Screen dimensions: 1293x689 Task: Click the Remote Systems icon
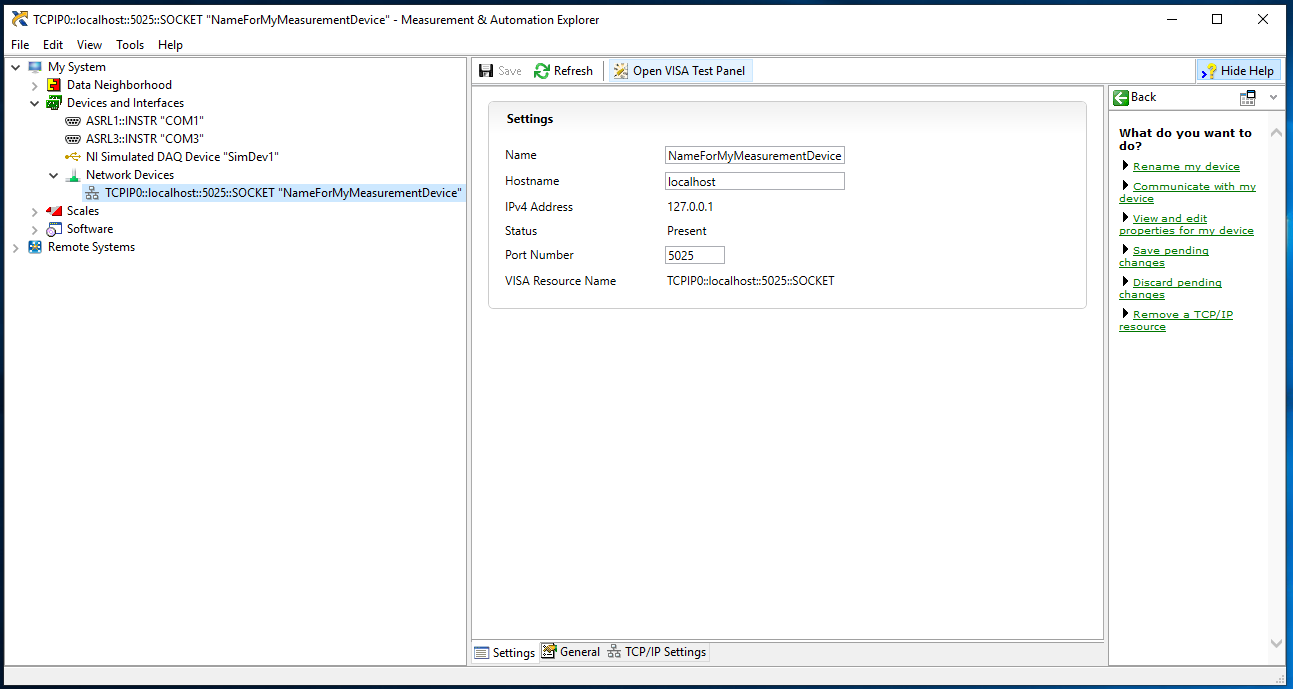[x=35, y=247]
